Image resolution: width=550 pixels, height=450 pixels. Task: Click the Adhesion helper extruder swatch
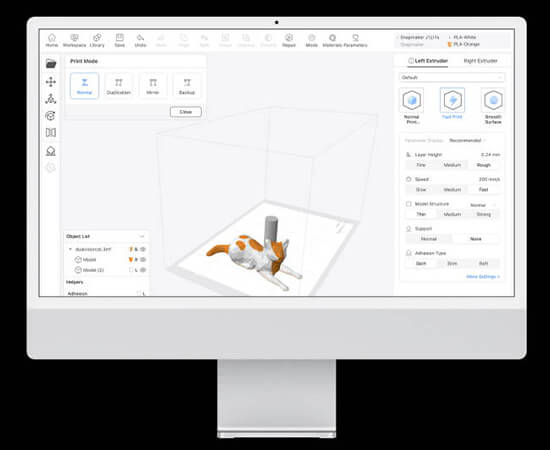point(139,293)
